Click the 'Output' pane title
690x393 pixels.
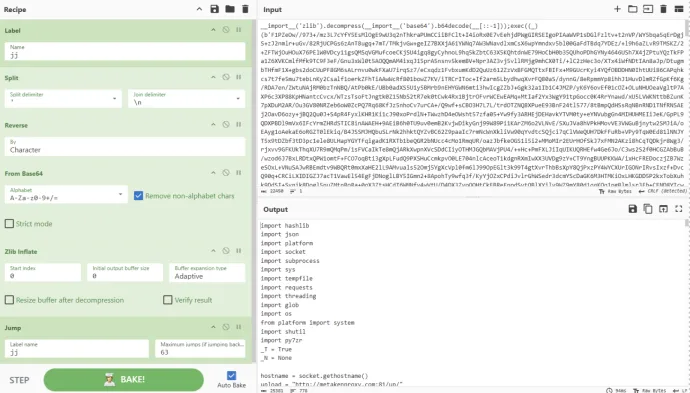point(275,209)
